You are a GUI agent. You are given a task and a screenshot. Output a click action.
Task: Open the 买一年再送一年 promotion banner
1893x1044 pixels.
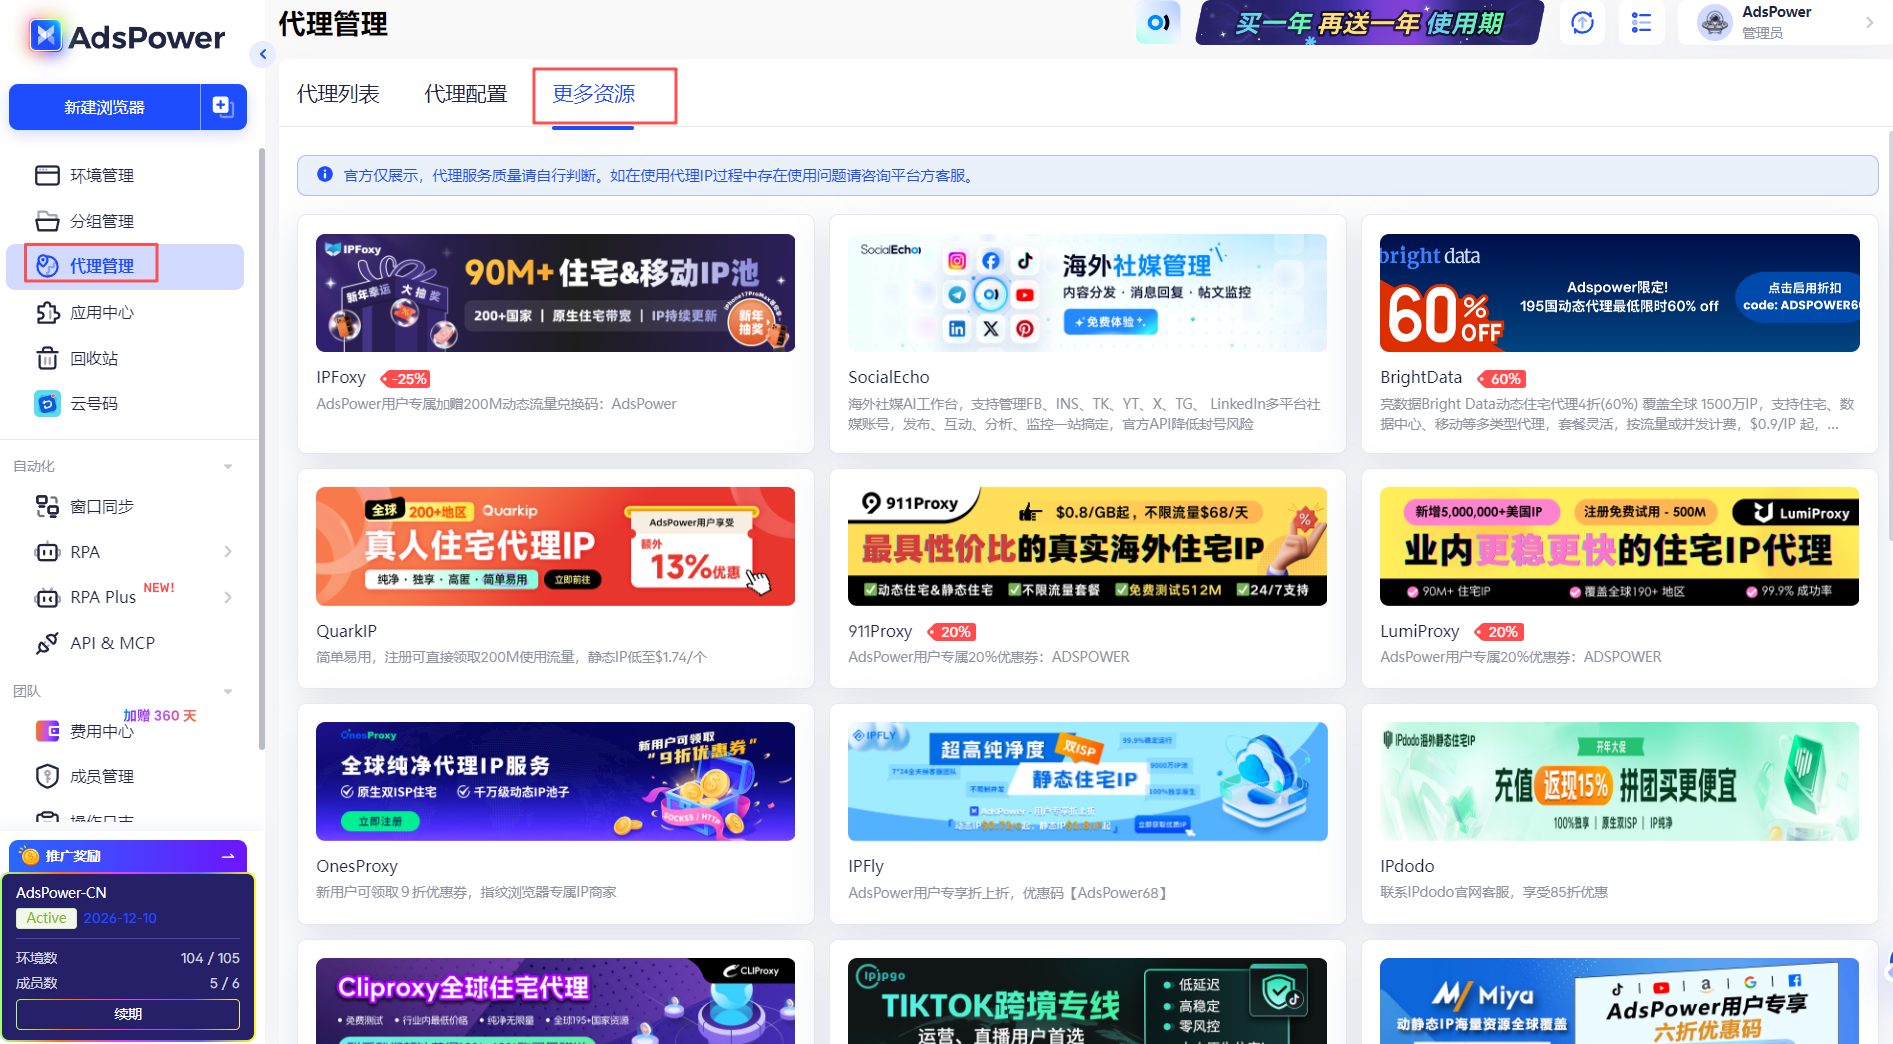point(1367,22)
